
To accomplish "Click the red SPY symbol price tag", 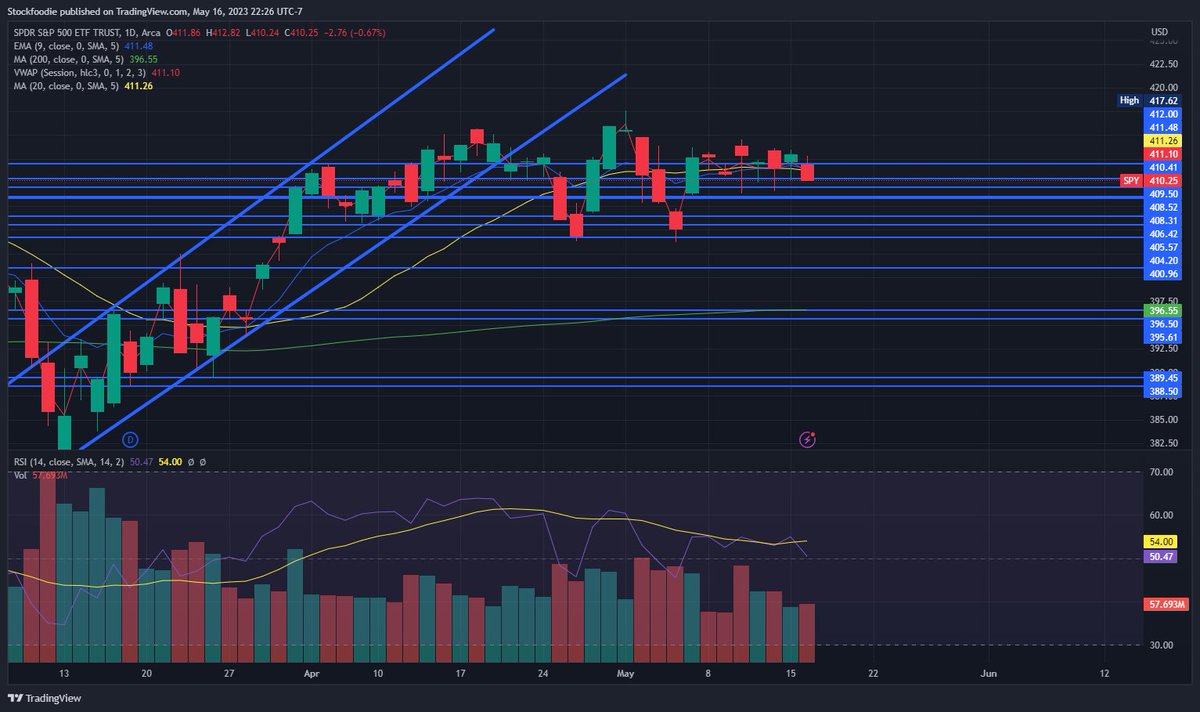I will pos(1131,180).
